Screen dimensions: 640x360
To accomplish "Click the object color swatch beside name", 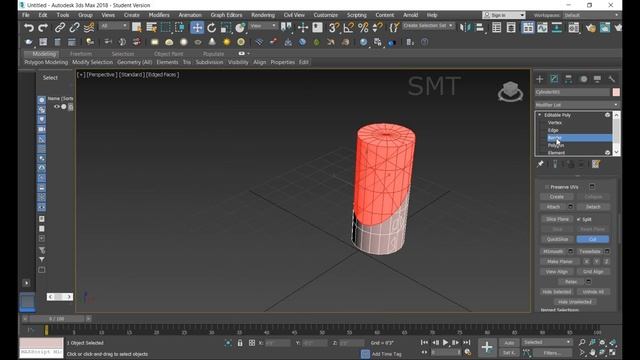I will click(x=616, y=92).
